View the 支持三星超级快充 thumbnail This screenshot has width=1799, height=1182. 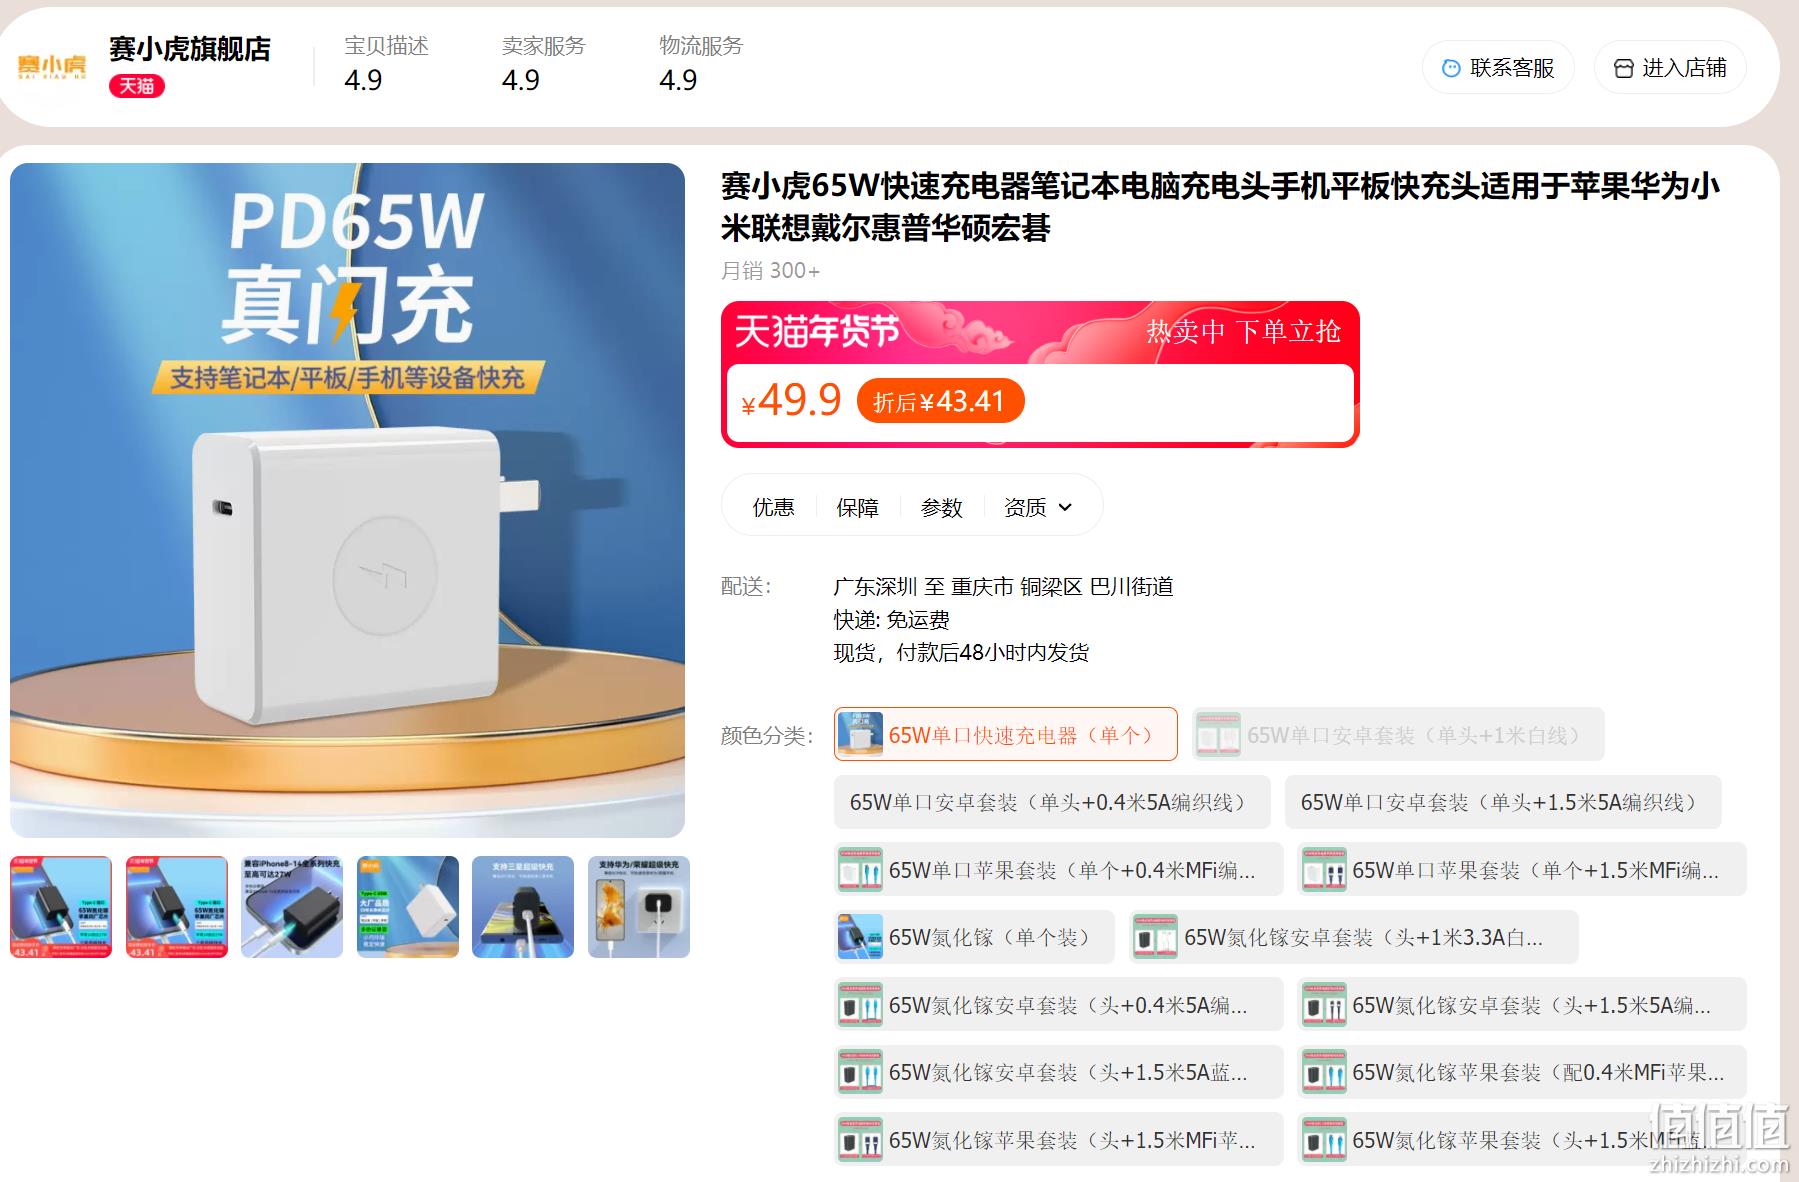tap(523, 907)
